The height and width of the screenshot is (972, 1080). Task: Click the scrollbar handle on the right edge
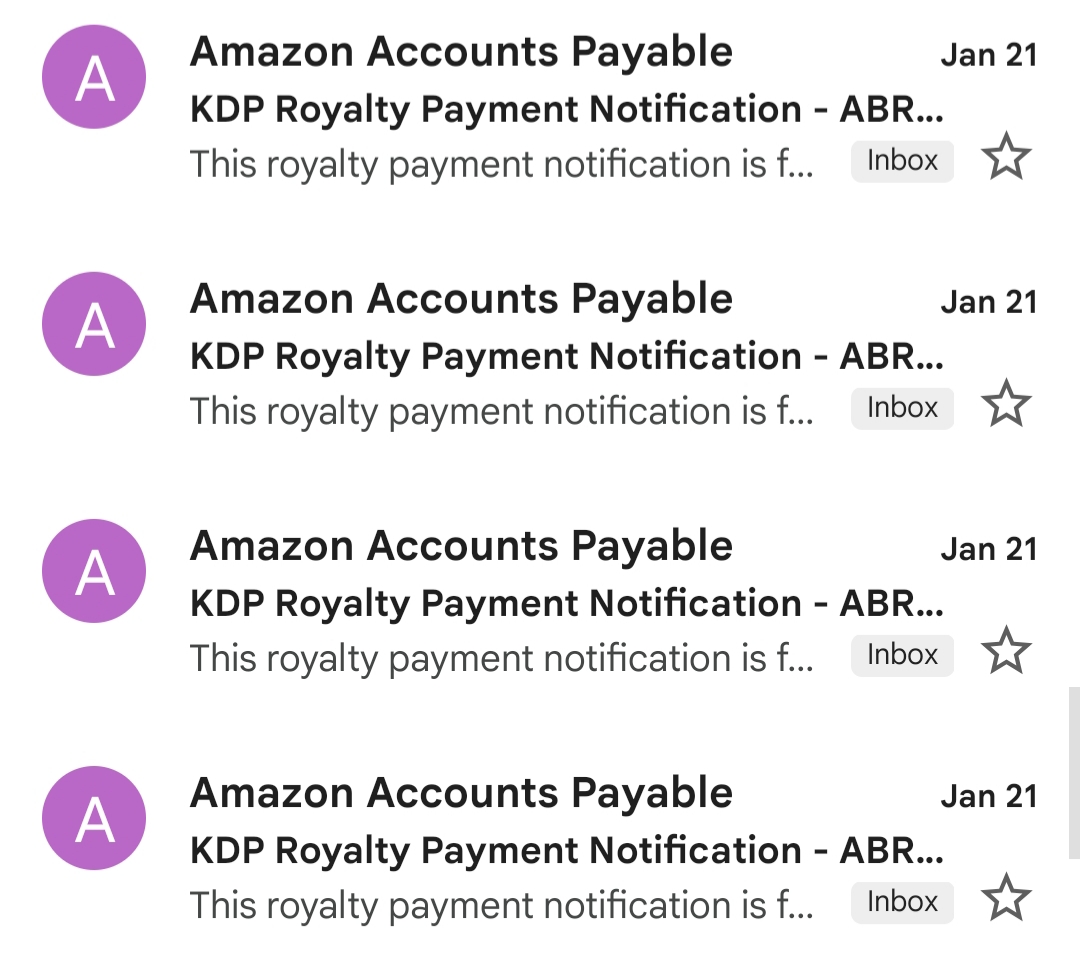pos(1073,772)
